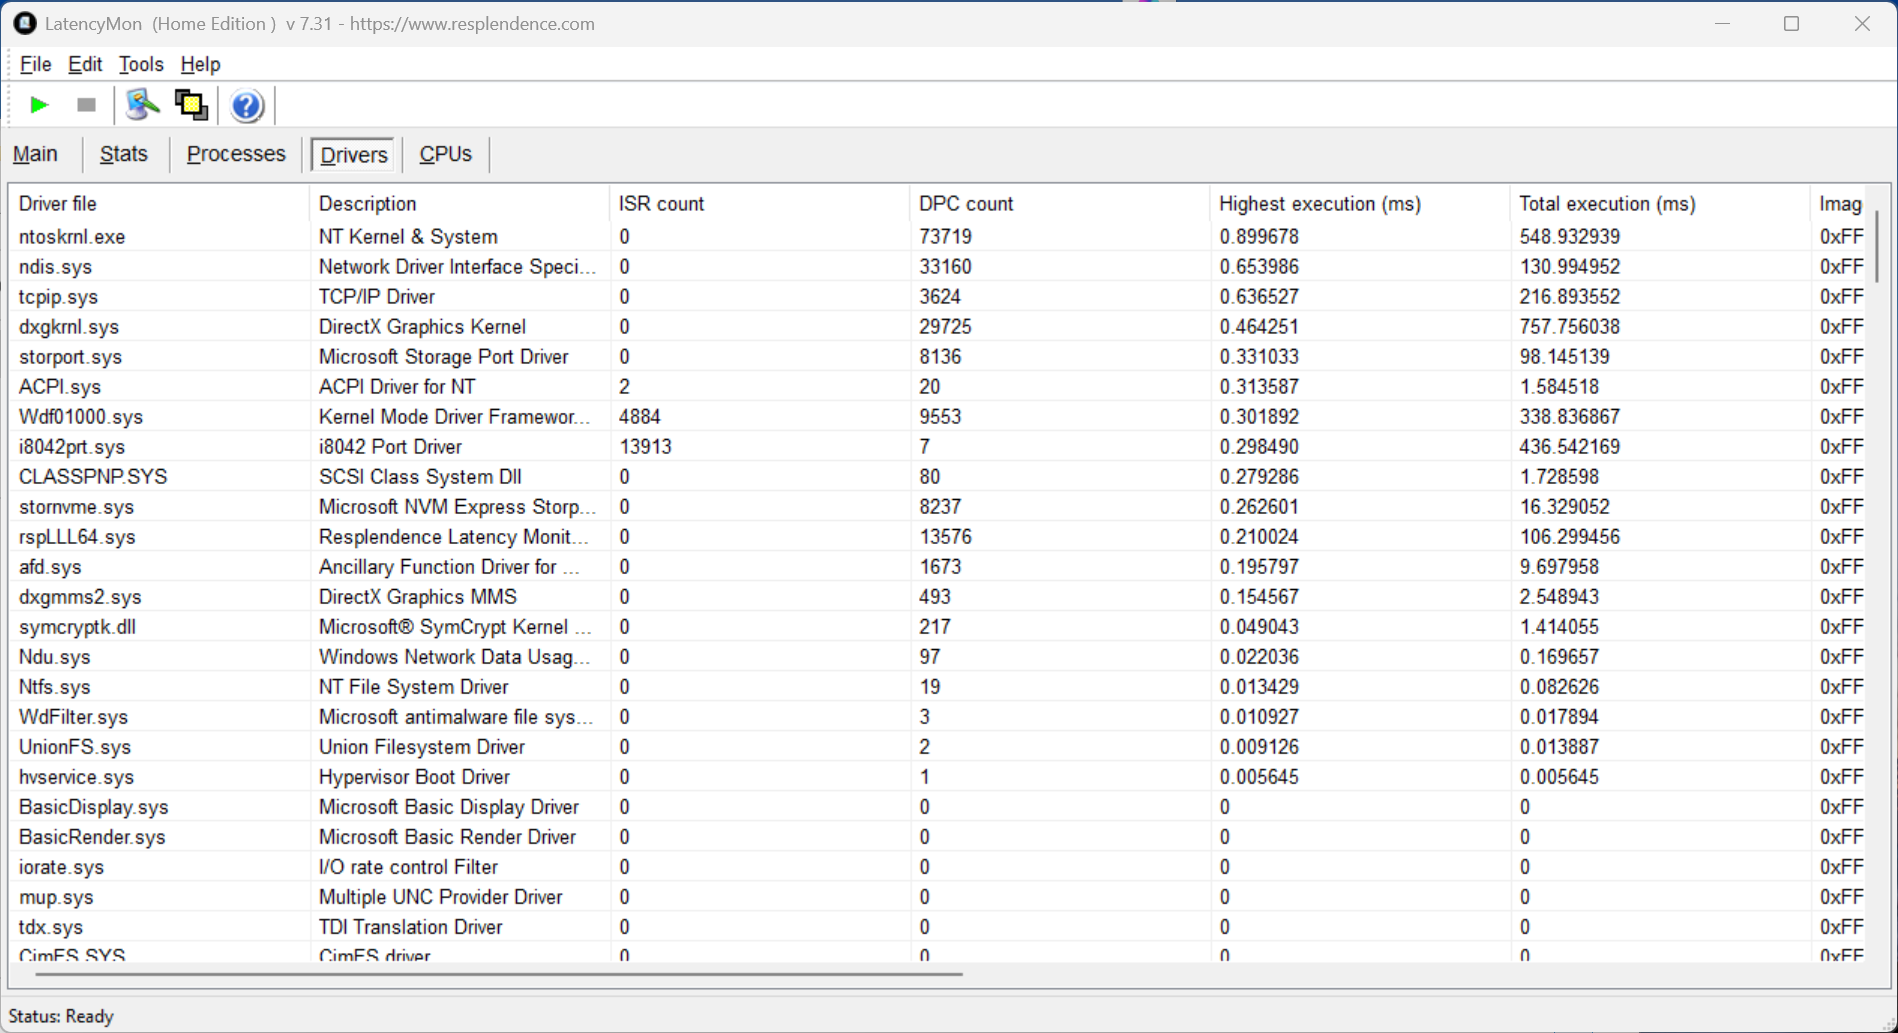Click highest execution value 0.899678
Image resolution: width=1898 pixels, height=1033 pixels.
(x=1259, y=237)
